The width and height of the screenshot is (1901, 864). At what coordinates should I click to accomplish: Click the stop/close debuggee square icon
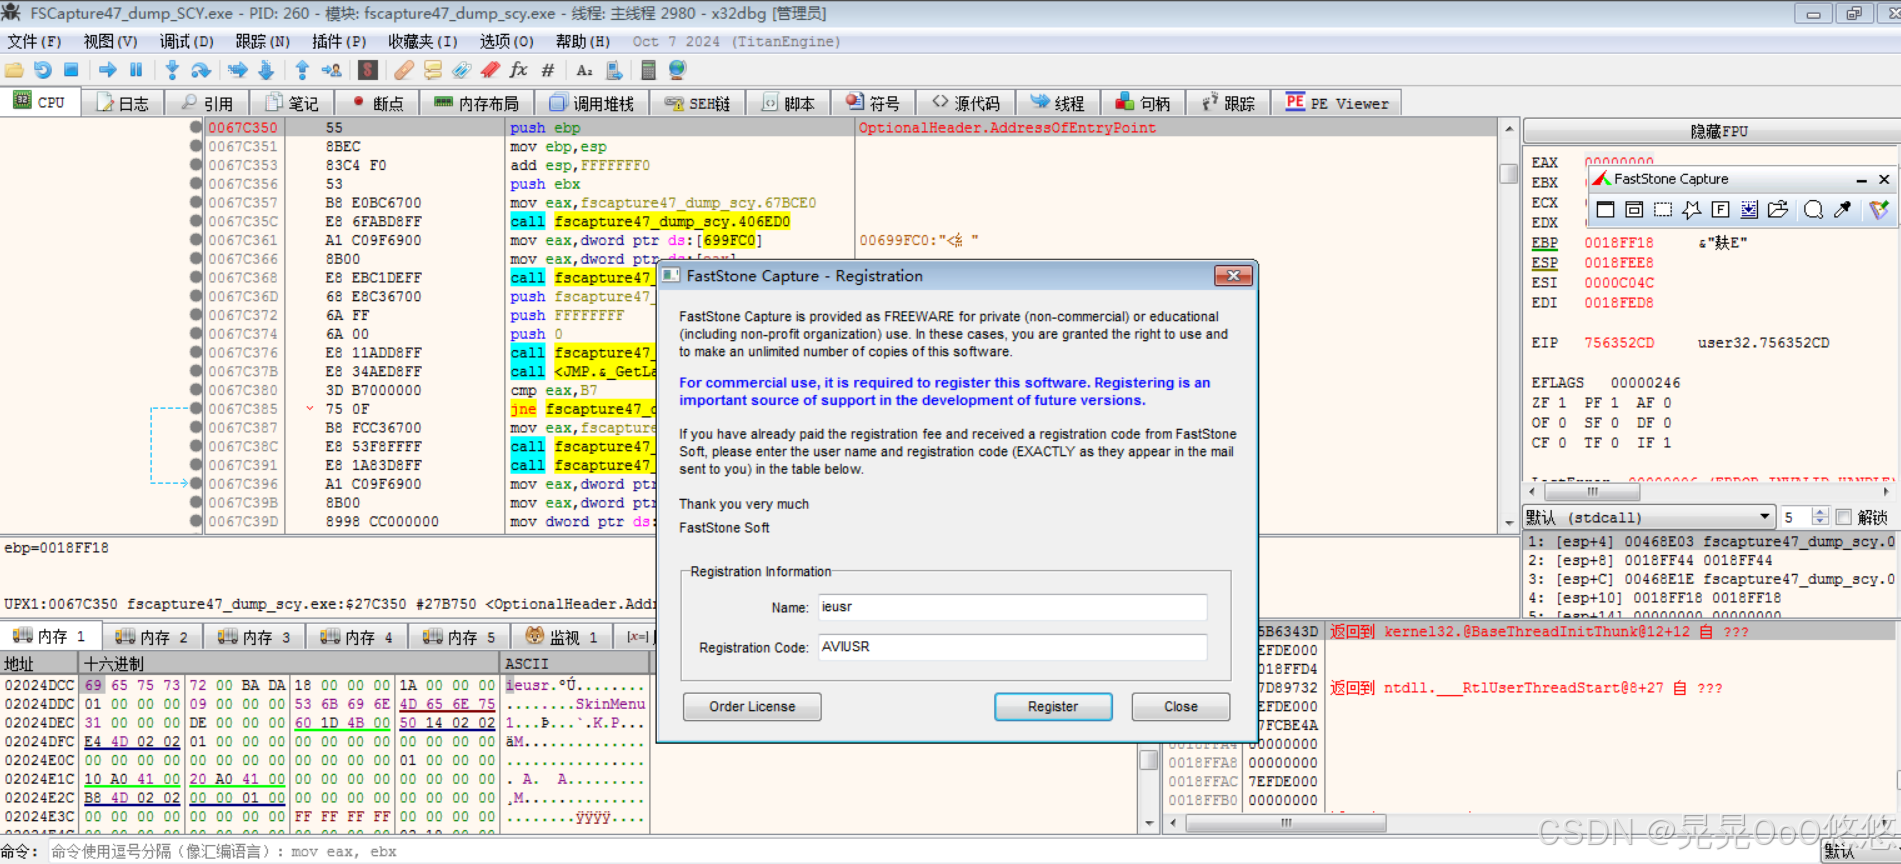click(71, 70)
